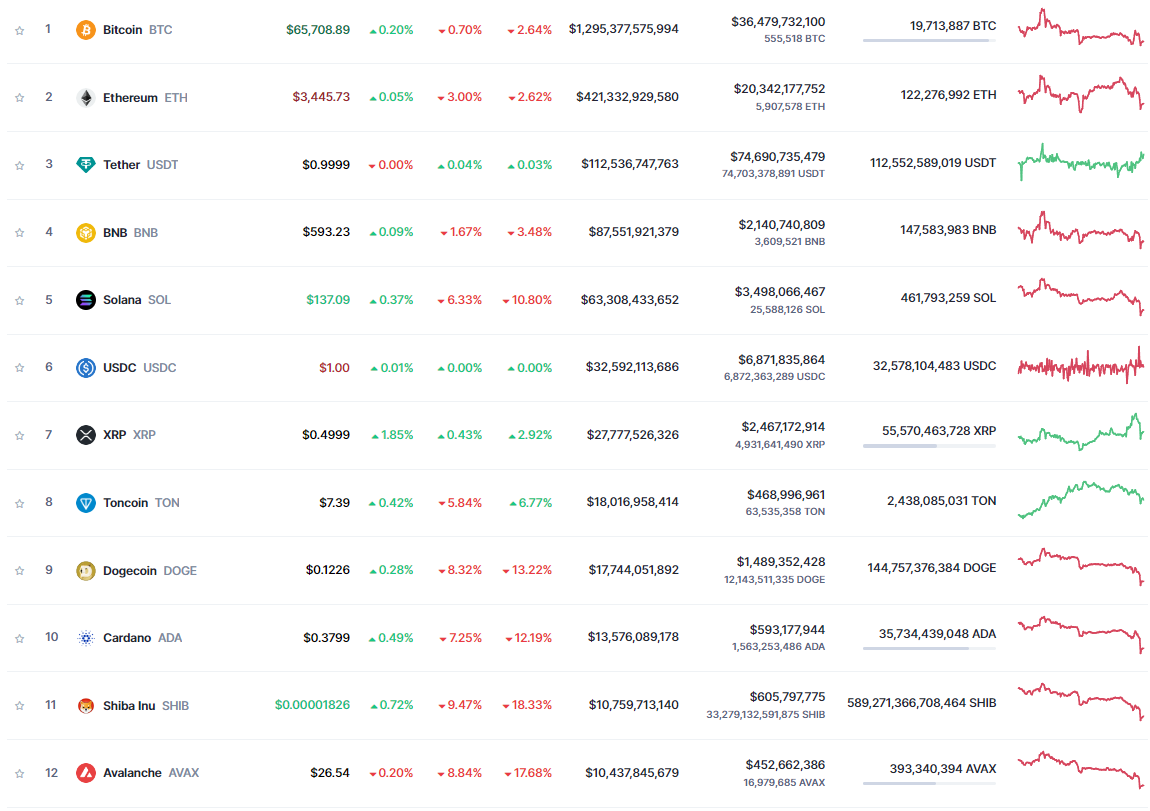Image resolution: width=1150 pixels, height=811 pixels.
Task: Click the green Tether logo icon
Action: tap(86, 165)
